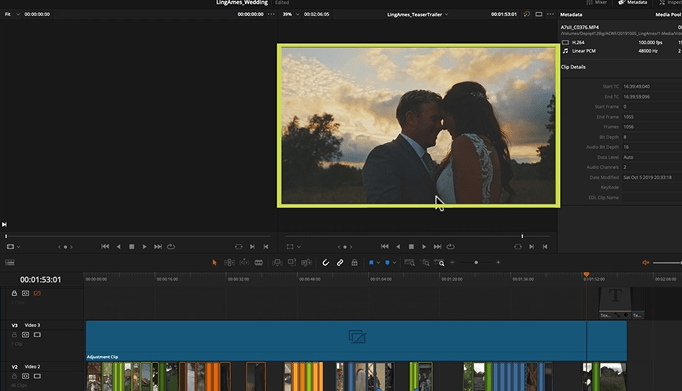This screenshot has width=682, height=391.
Task: Select the Text title clip on timeline
Action: pyautogui.click(x=615, y=303)
